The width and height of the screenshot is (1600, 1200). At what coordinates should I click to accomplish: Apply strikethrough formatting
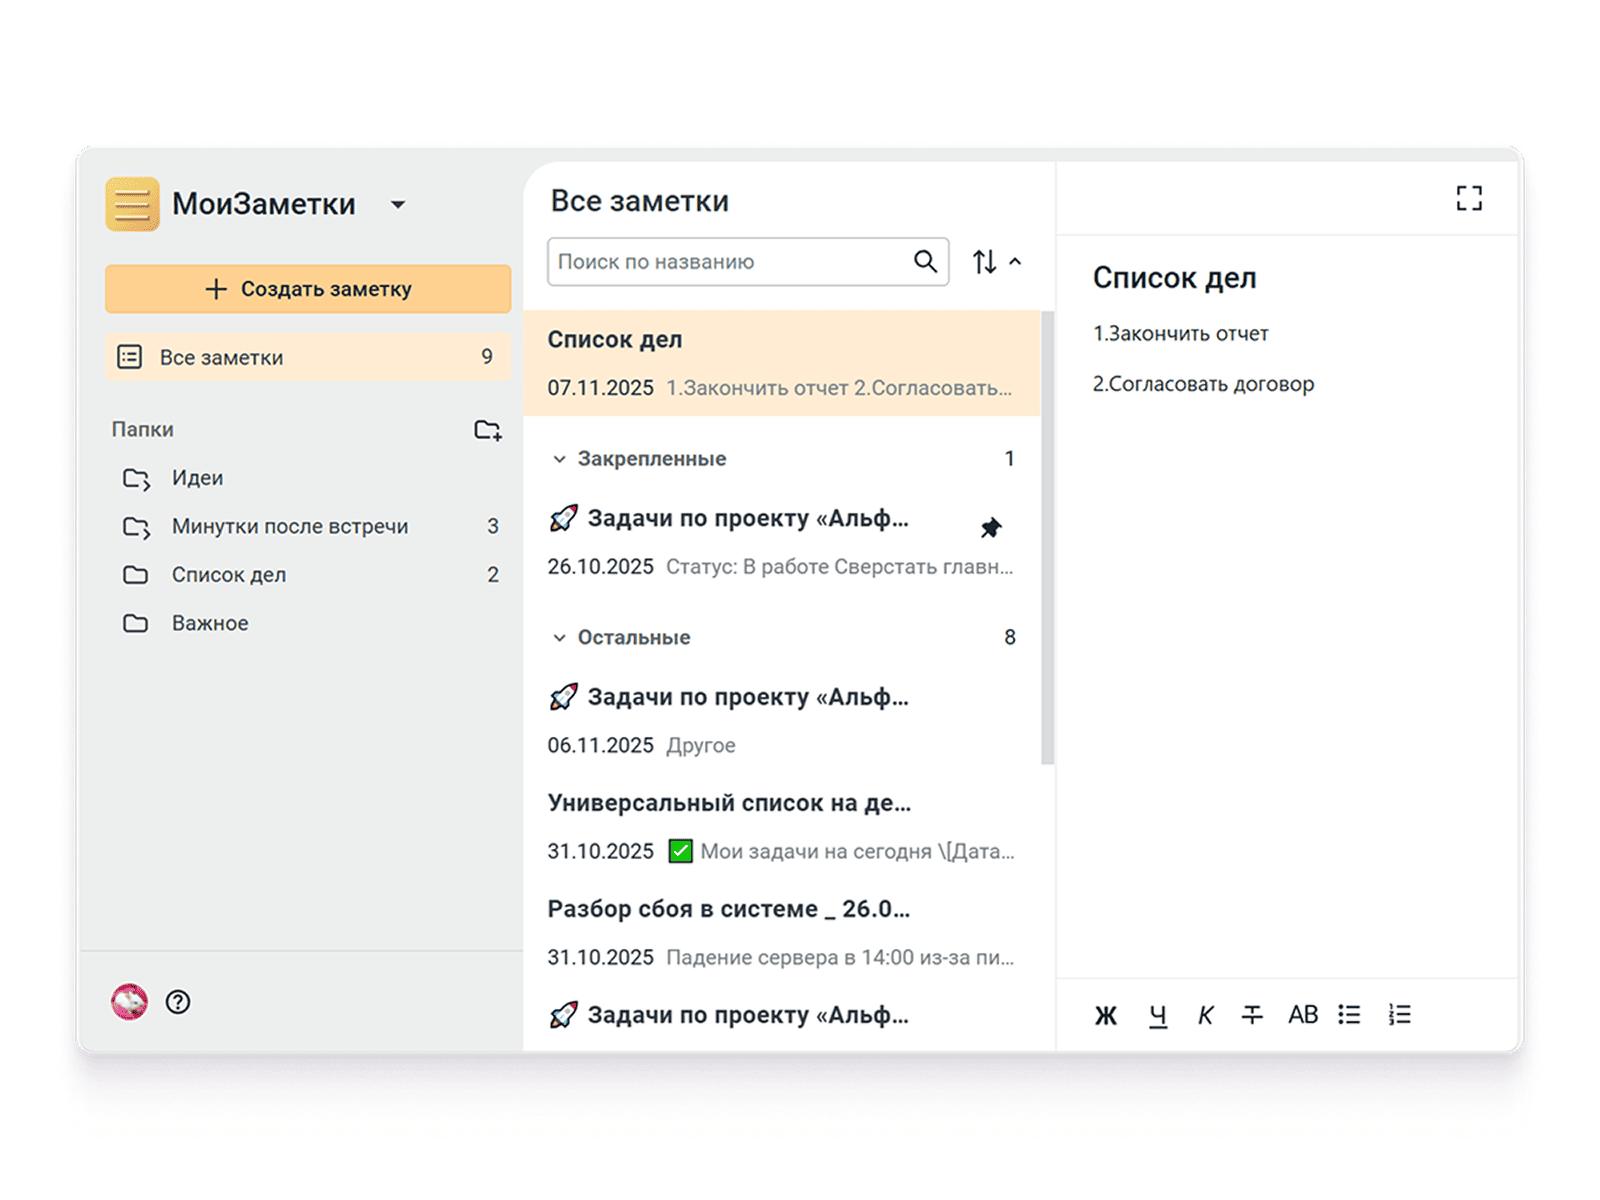point(1252,1015)
